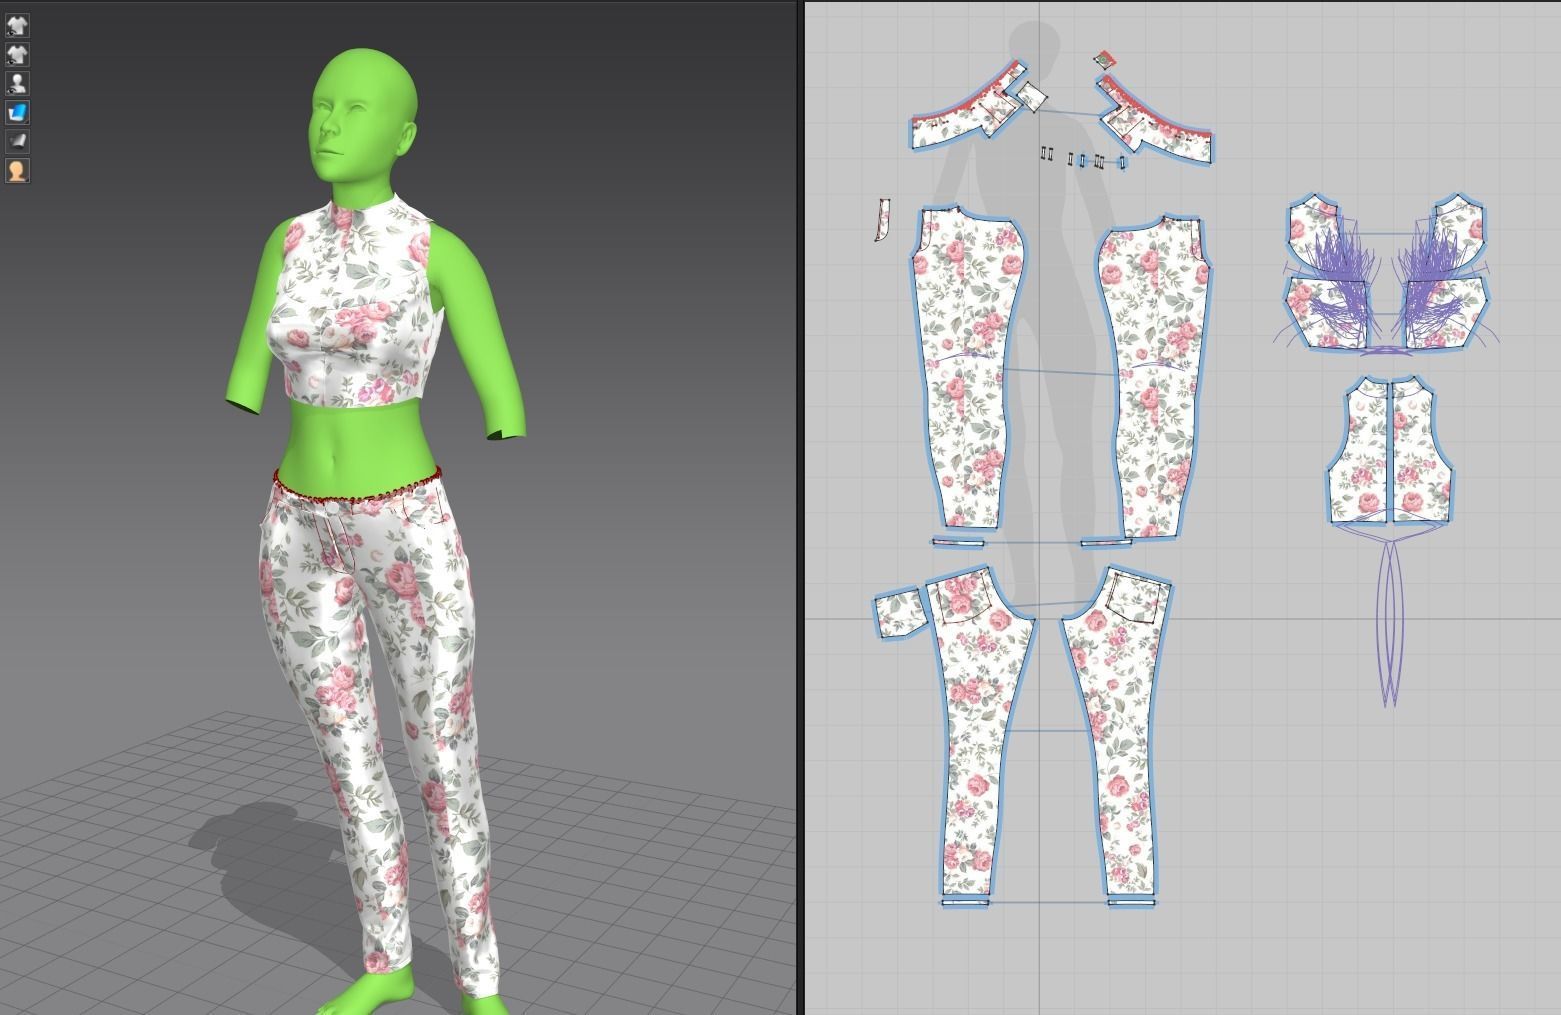Select the small pocket bag pattern piece

click(902, 612)
